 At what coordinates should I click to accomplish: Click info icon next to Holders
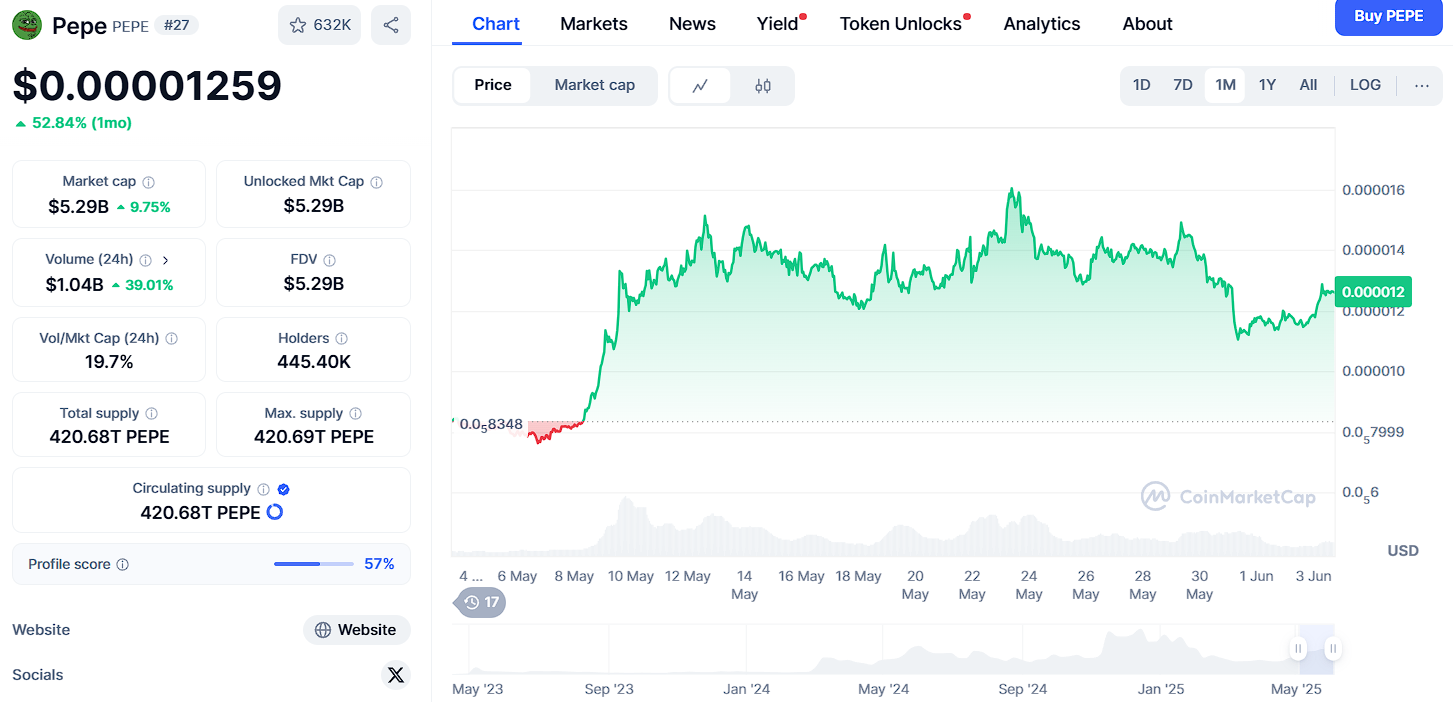(342, 339)
